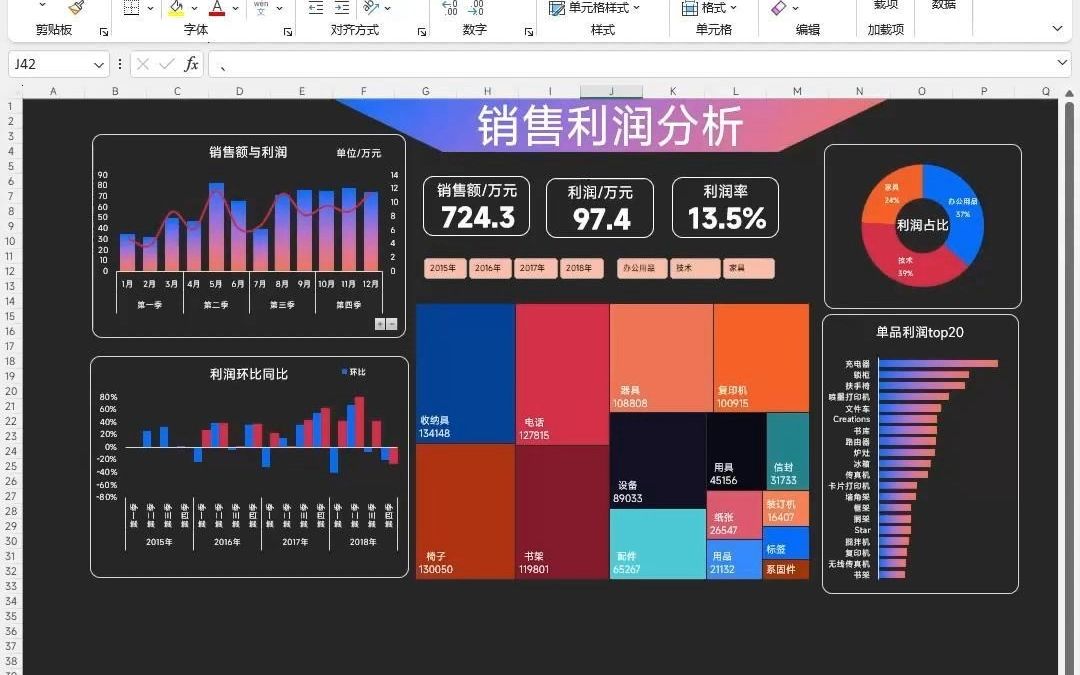The image size is (1080, 675).
Task: Toggle the 家具 category slicer
Action: click(749, 268)
